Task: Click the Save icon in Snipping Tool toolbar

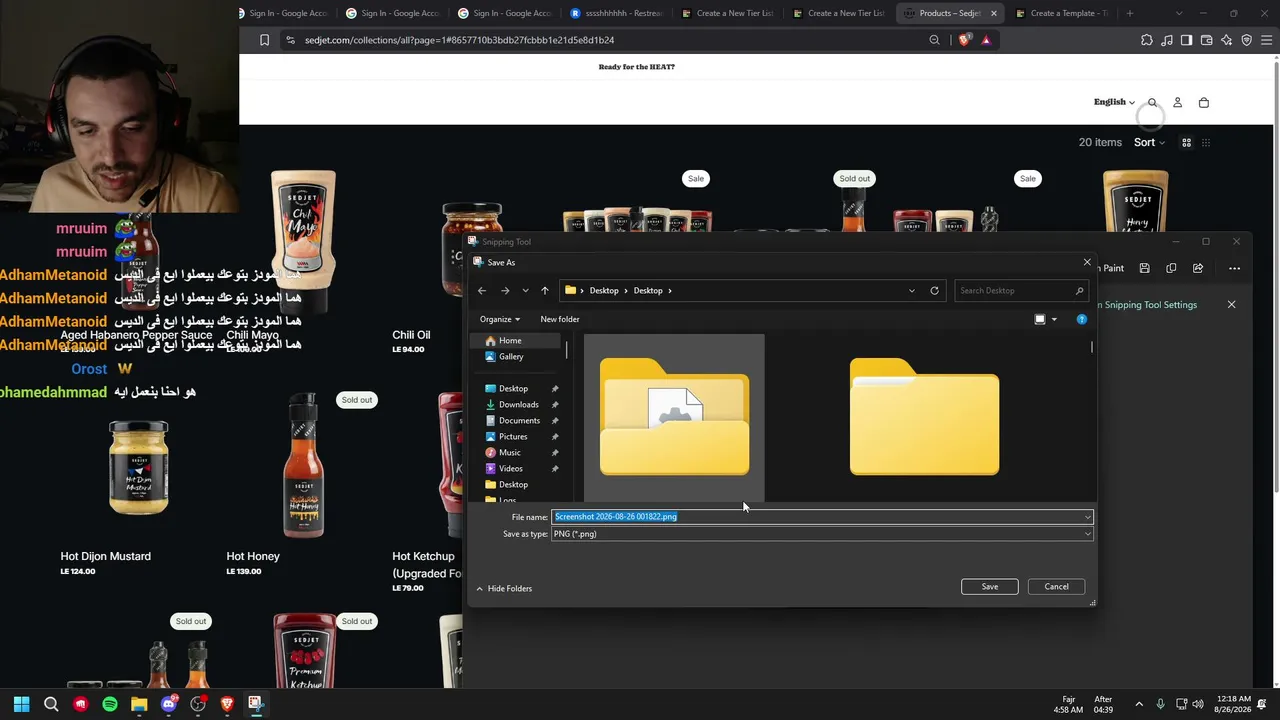Action: point(1144,268)
